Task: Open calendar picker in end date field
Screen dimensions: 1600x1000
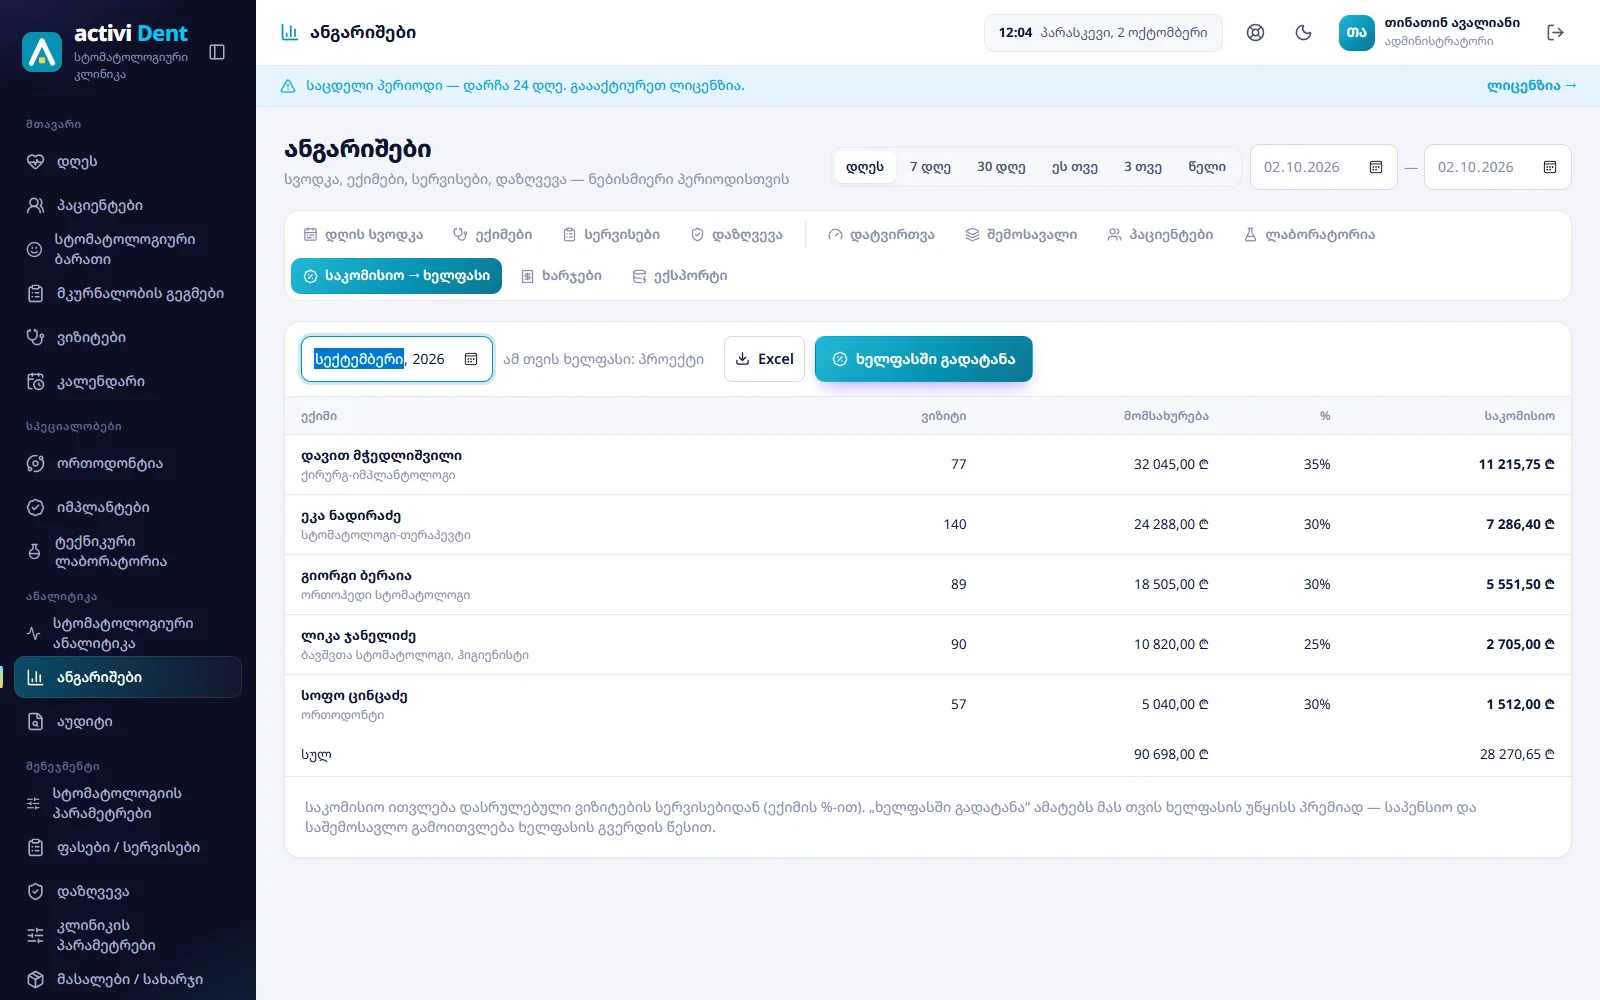Action: click(1550, 167)
